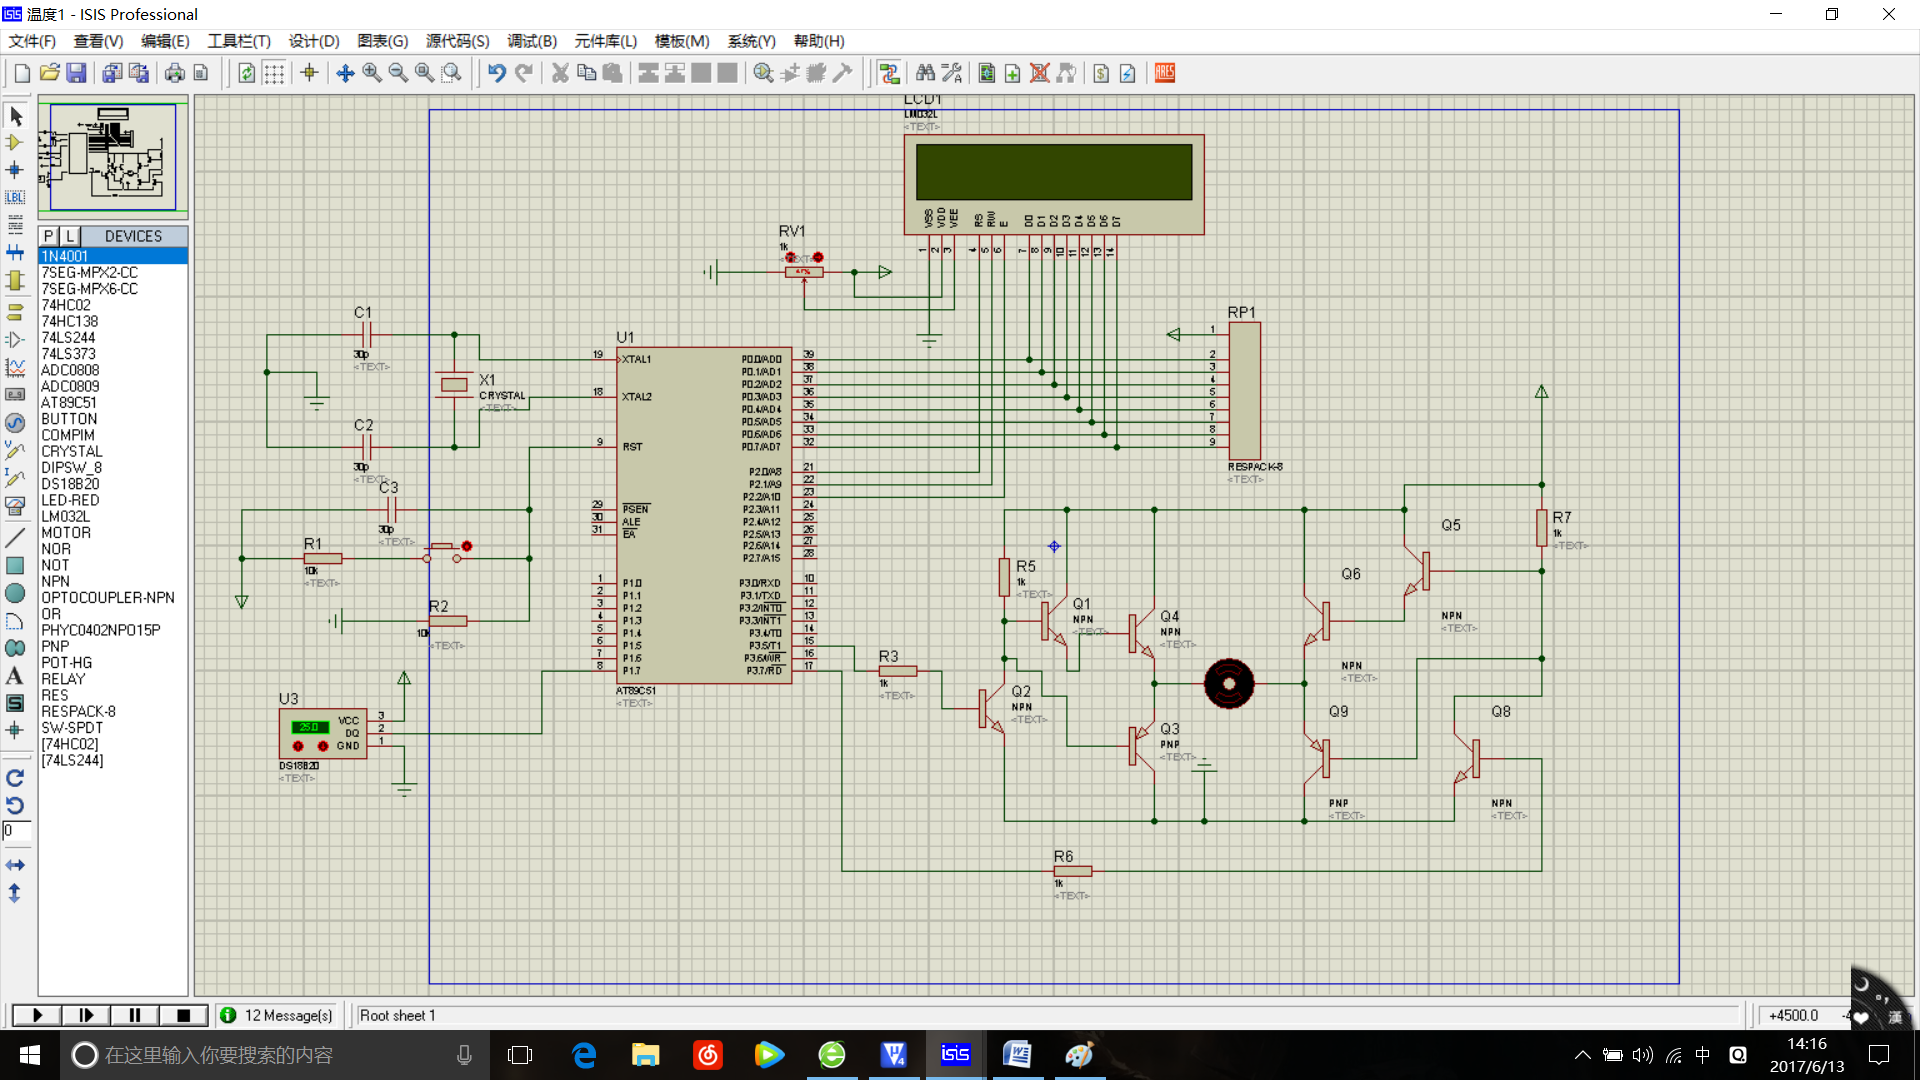Select Buses mode tool
Screen dimensions: 1920x1080
point(15,252)
